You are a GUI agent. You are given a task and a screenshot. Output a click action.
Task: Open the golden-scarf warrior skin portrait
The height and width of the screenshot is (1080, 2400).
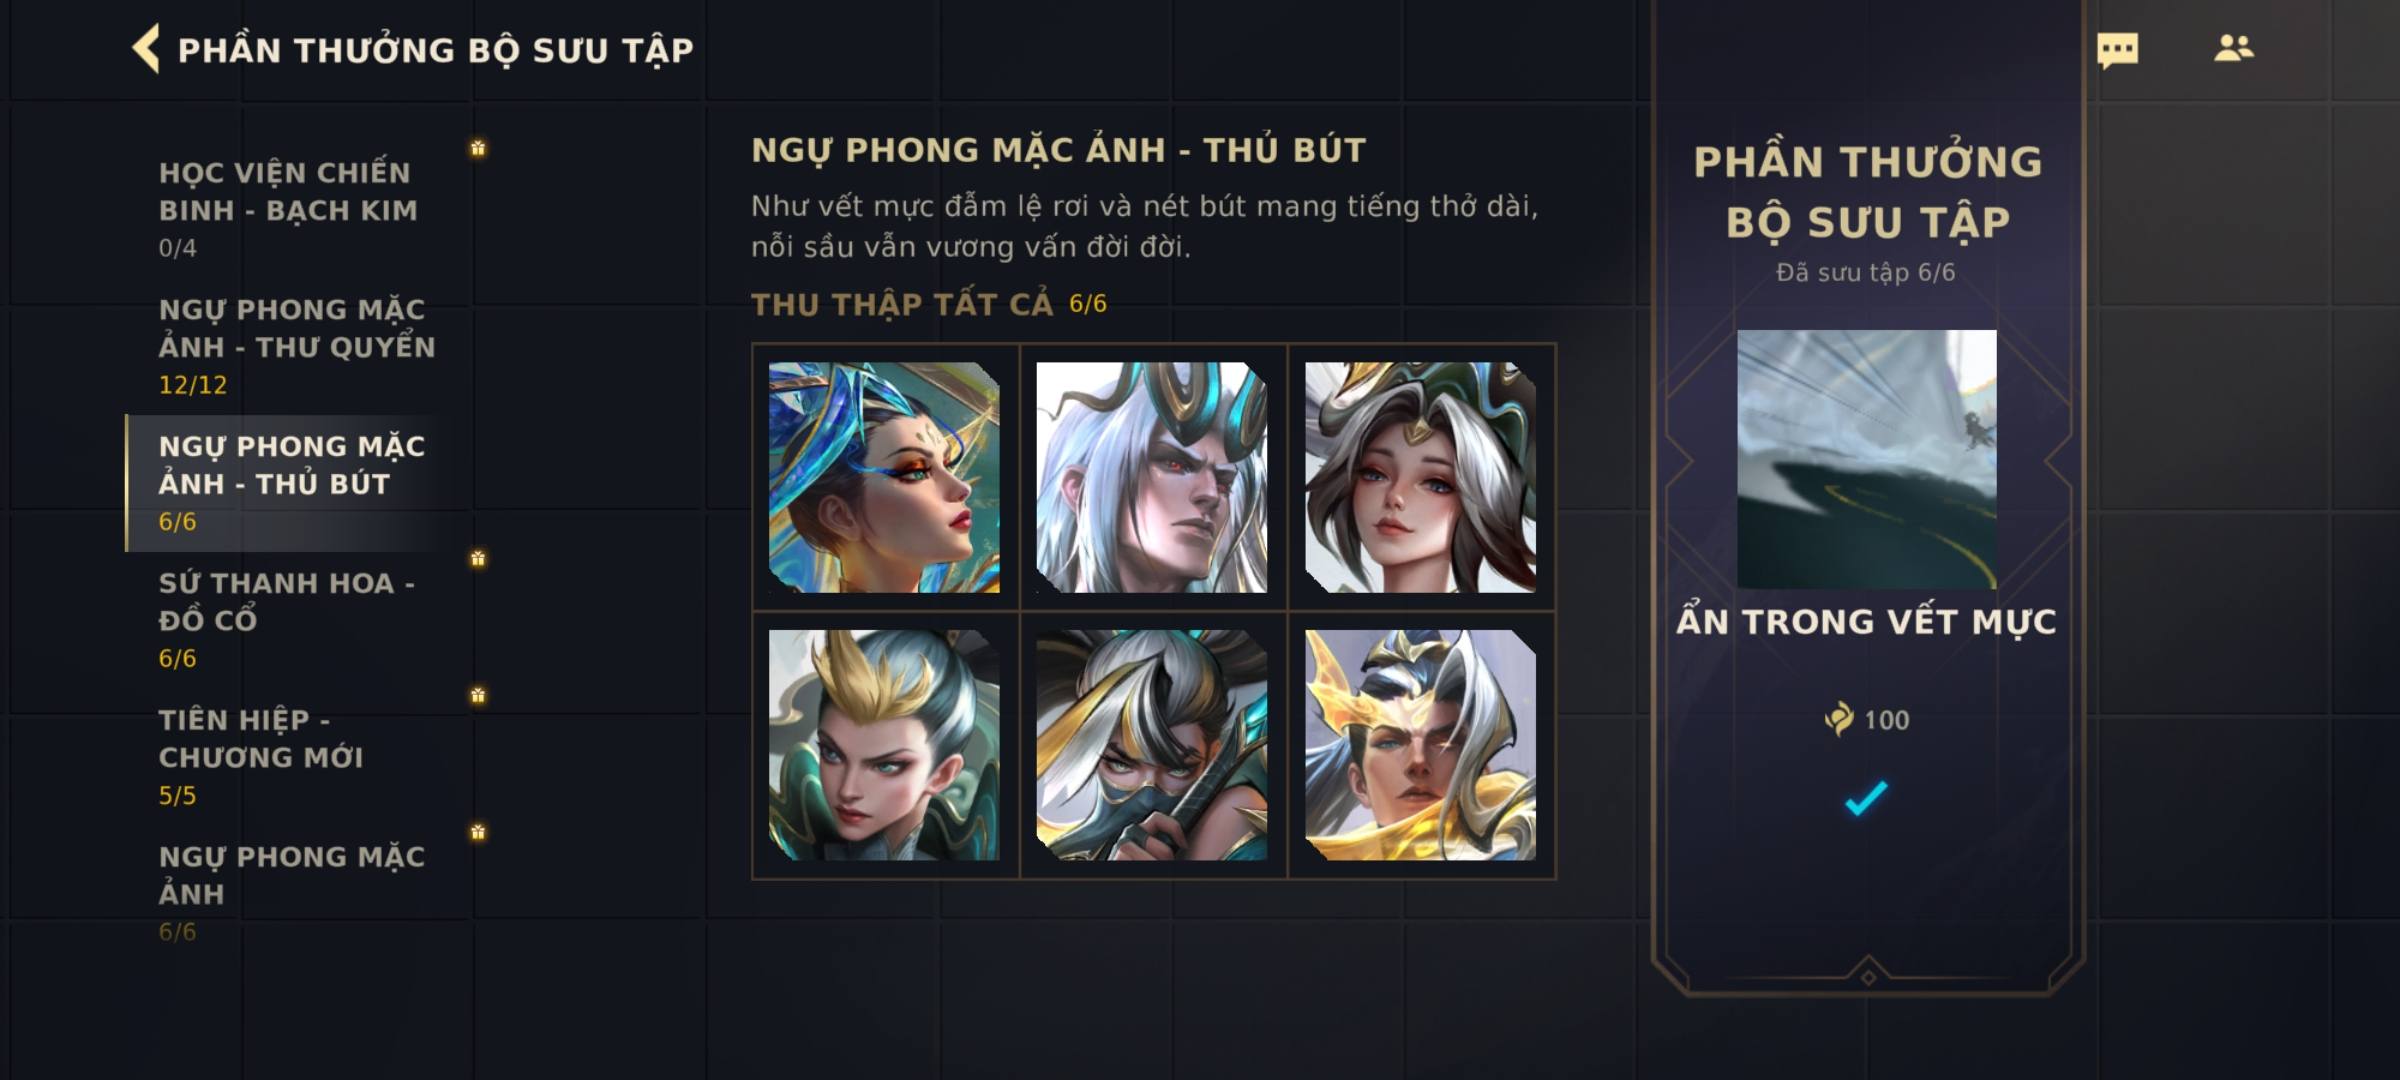point(1420,745)
